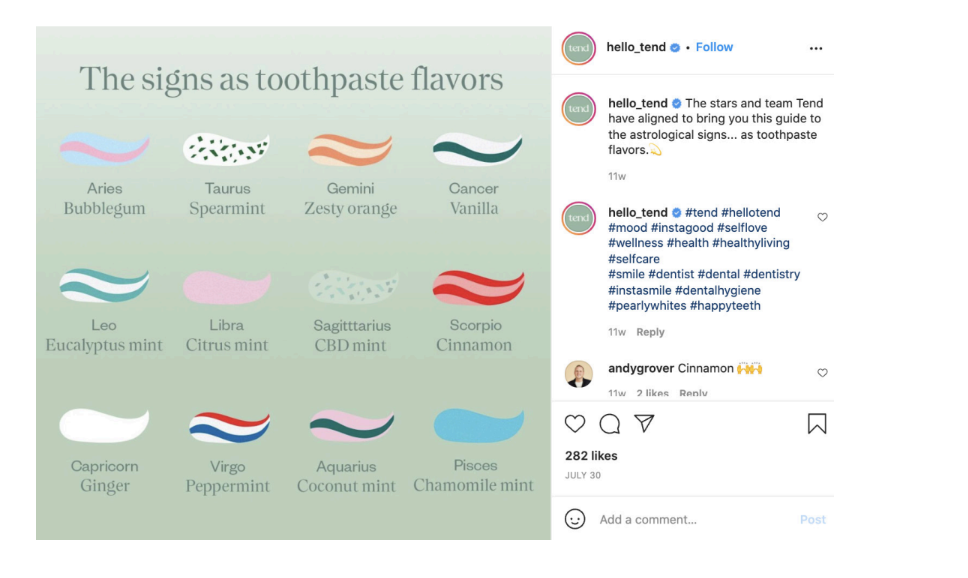This screenshot has width=968, height=578.
Task: Like the hashtag comment by hello_tend
Action: coord(822,217)
